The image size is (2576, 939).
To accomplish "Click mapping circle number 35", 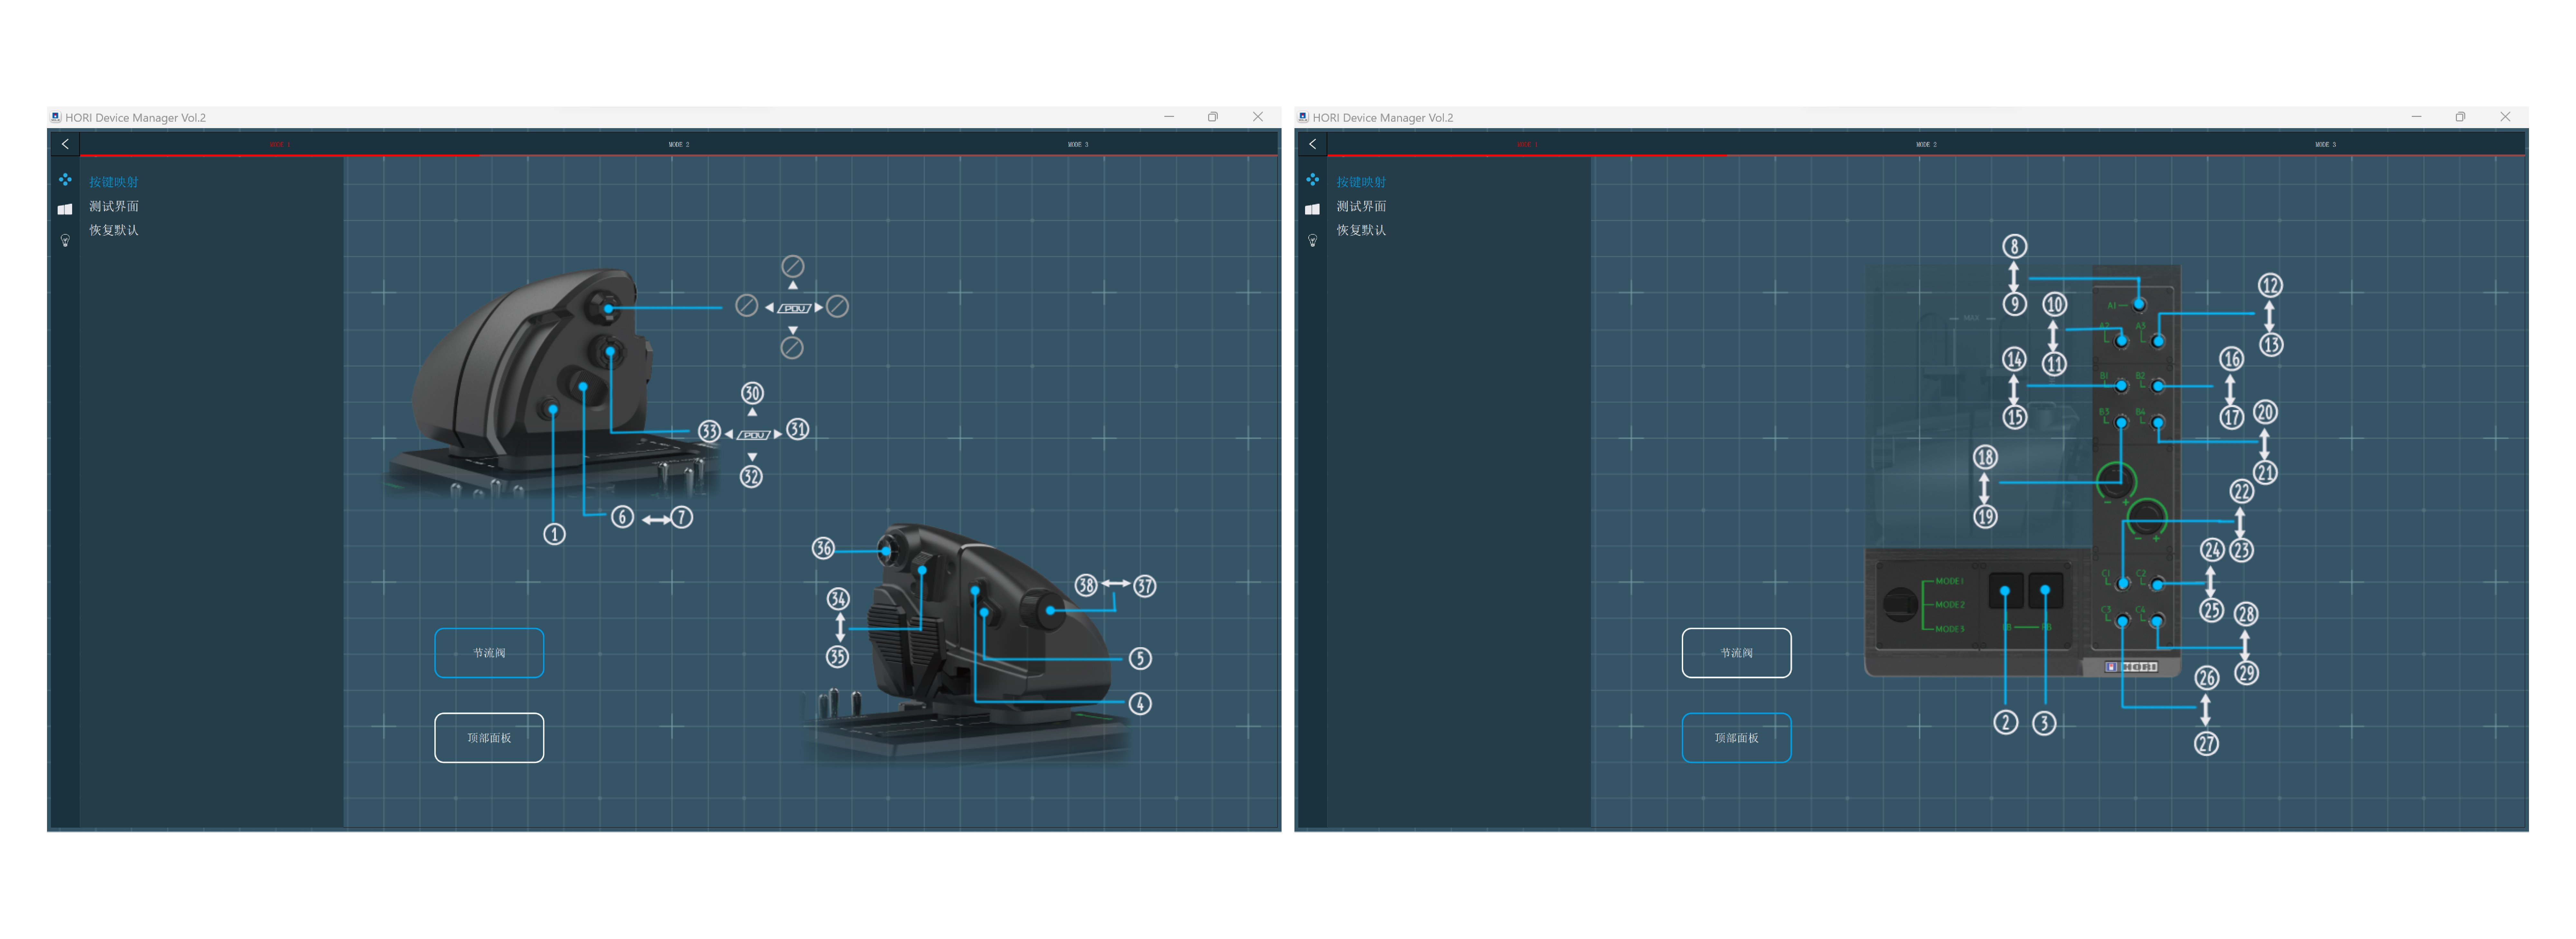I will pyautogui.click(x=837, y=657).
